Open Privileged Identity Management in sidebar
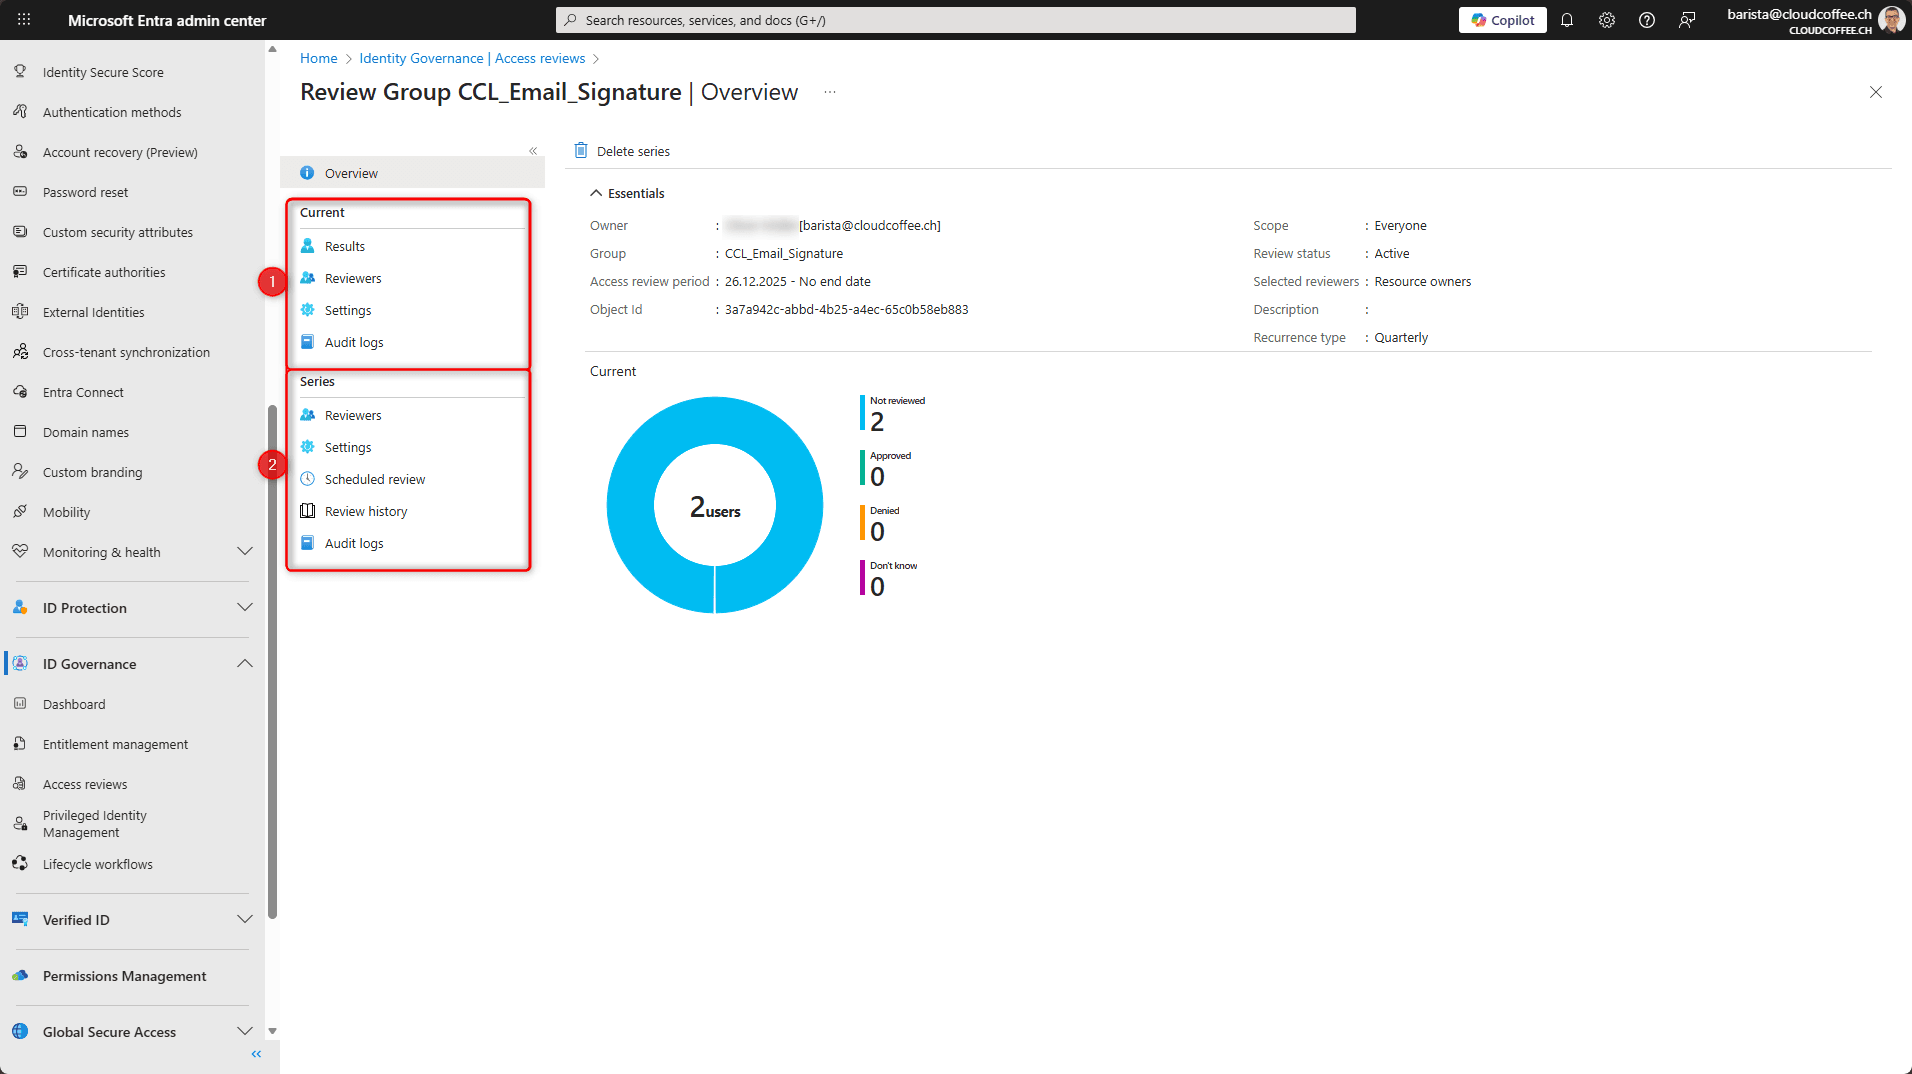The height and width of the screenshot is (1074, 1912). [95, 824]
